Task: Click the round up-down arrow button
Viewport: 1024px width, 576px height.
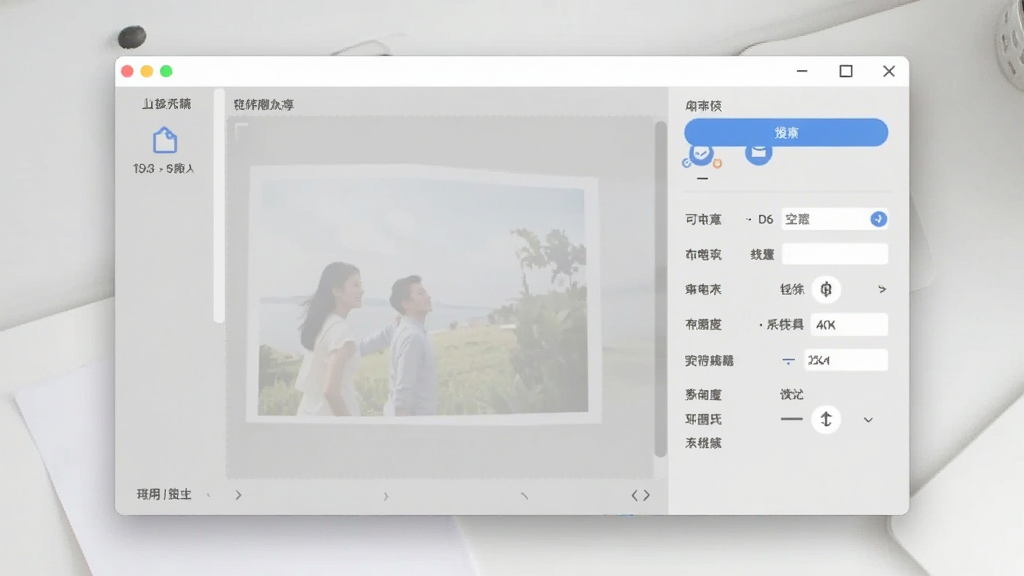Action: point(826,419)
